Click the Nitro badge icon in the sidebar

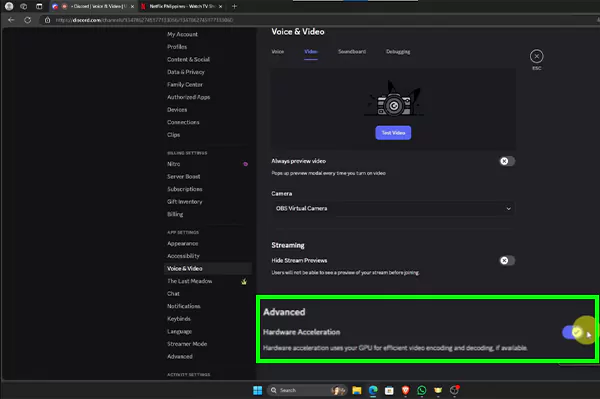[x=245, y=164]
